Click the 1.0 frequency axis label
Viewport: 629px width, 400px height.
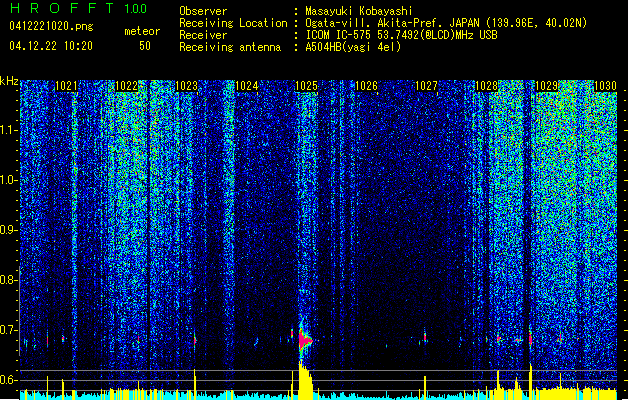point(9,180)
